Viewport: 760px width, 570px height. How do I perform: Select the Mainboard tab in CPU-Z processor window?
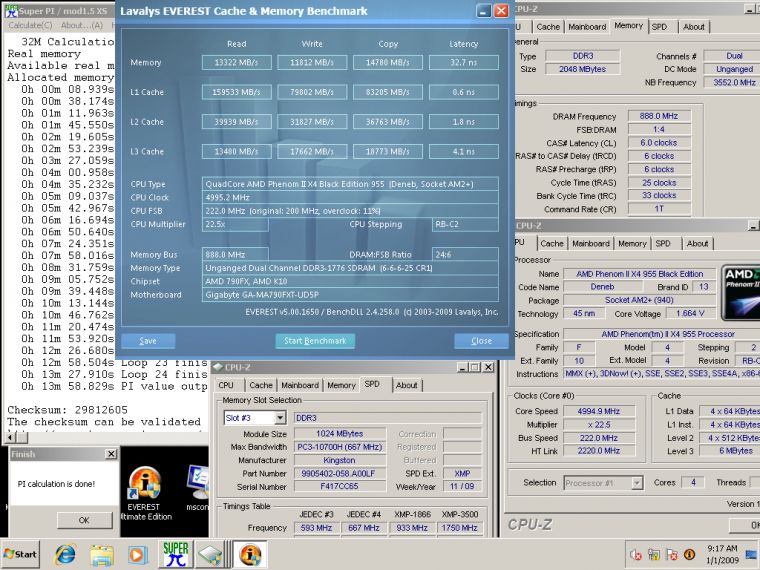(590, 243)
